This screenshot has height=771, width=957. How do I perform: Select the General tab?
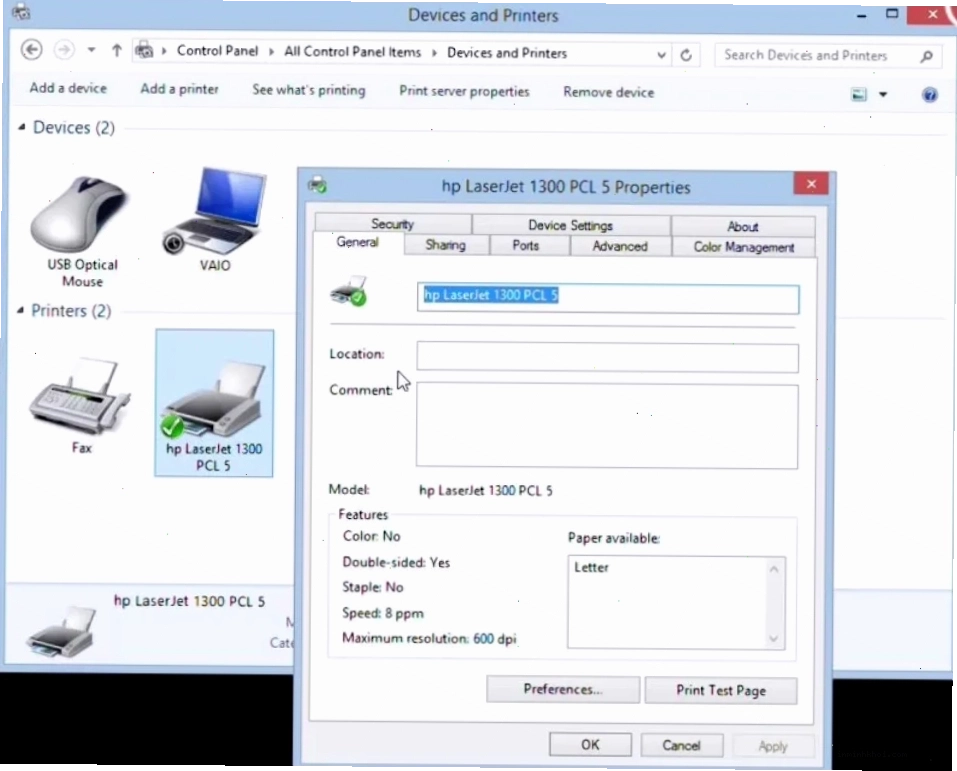click(x=358, y=242)
